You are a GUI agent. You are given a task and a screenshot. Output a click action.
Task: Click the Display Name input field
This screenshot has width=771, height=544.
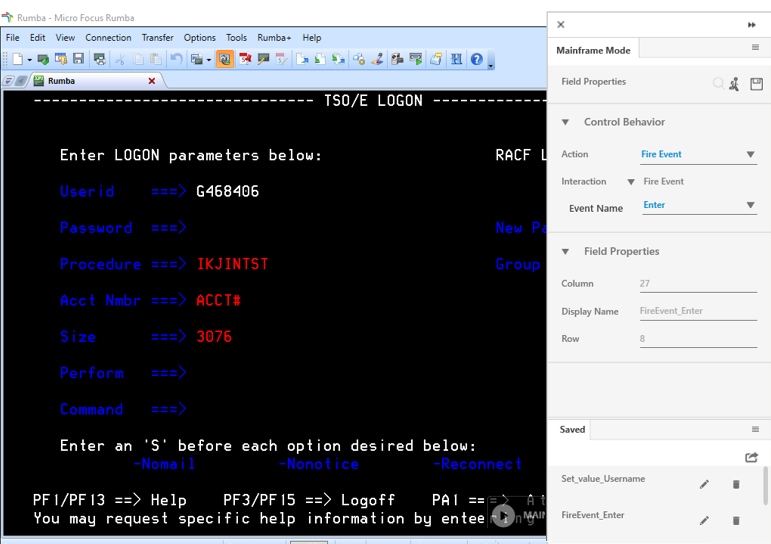pos(698,311)
